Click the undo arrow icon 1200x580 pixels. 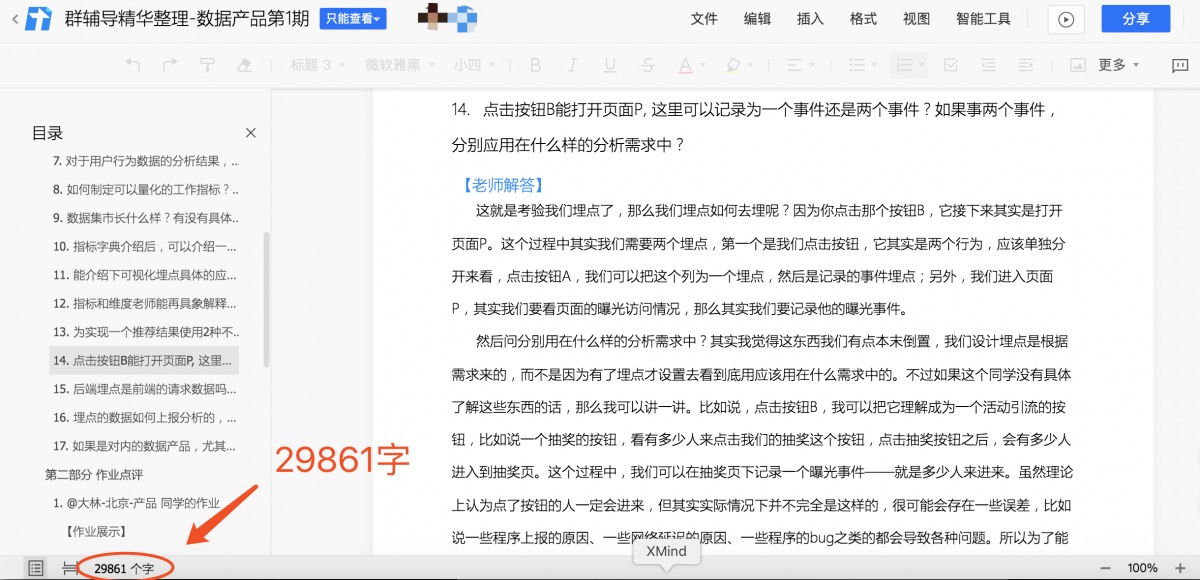pos(133,65)
